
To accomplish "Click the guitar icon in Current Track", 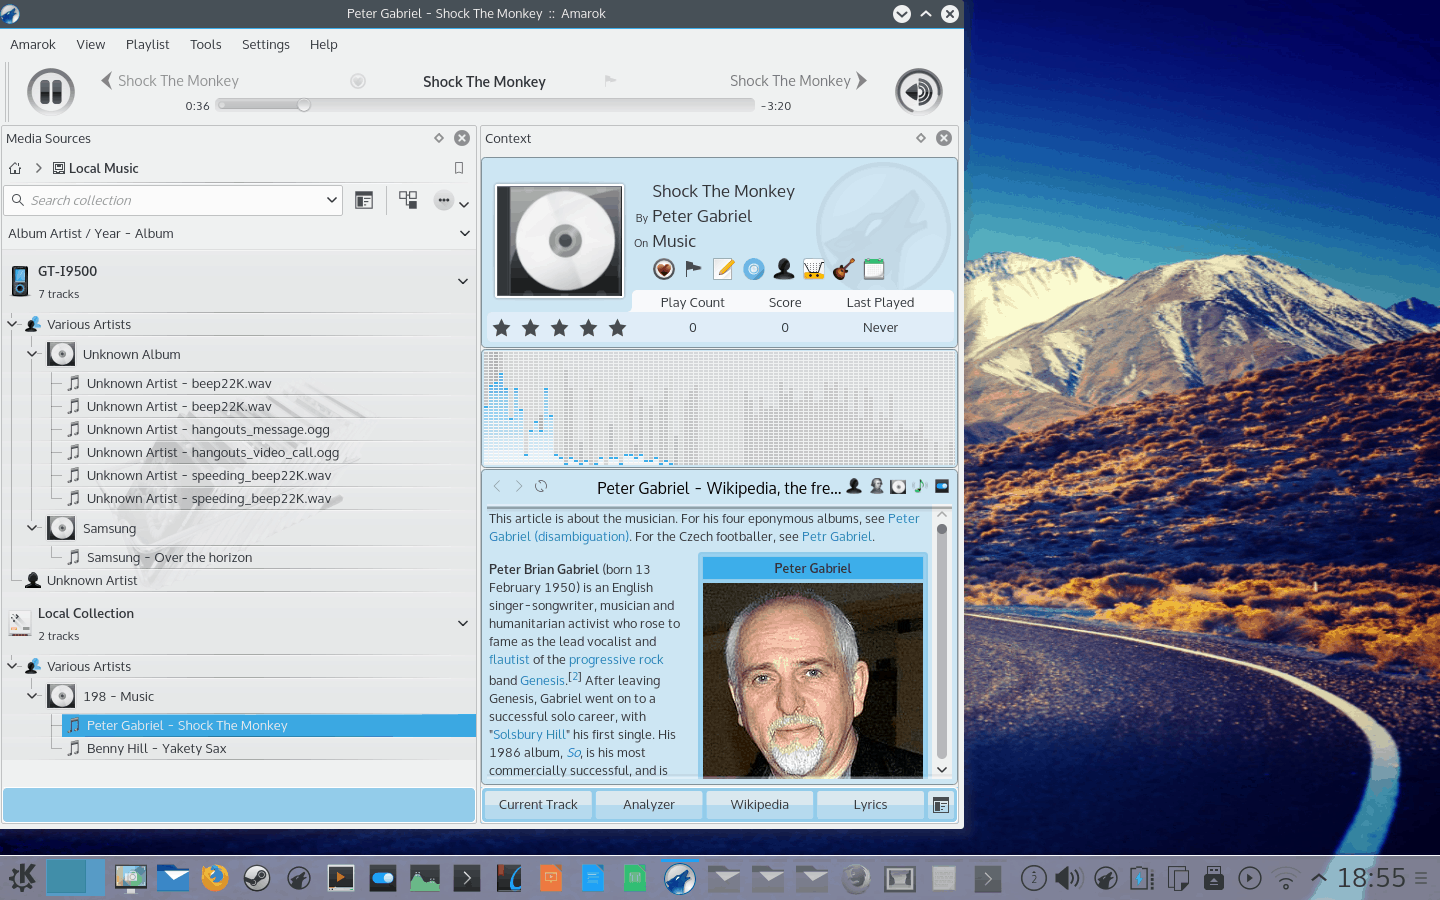I will tap(844, 268).
